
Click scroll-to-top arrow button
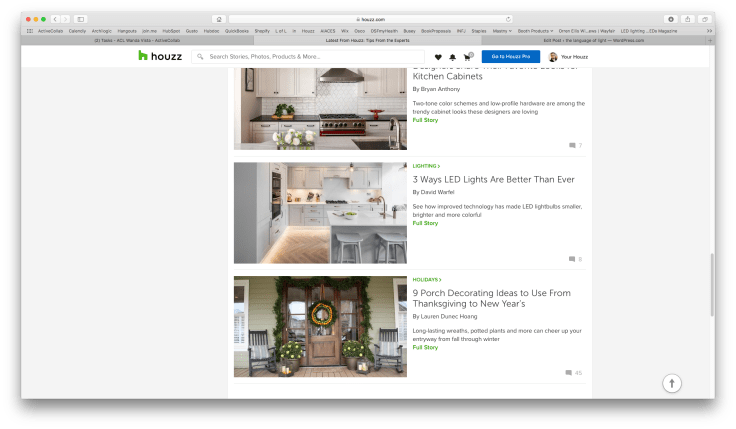pyautogui.click(x=672, y=383)
